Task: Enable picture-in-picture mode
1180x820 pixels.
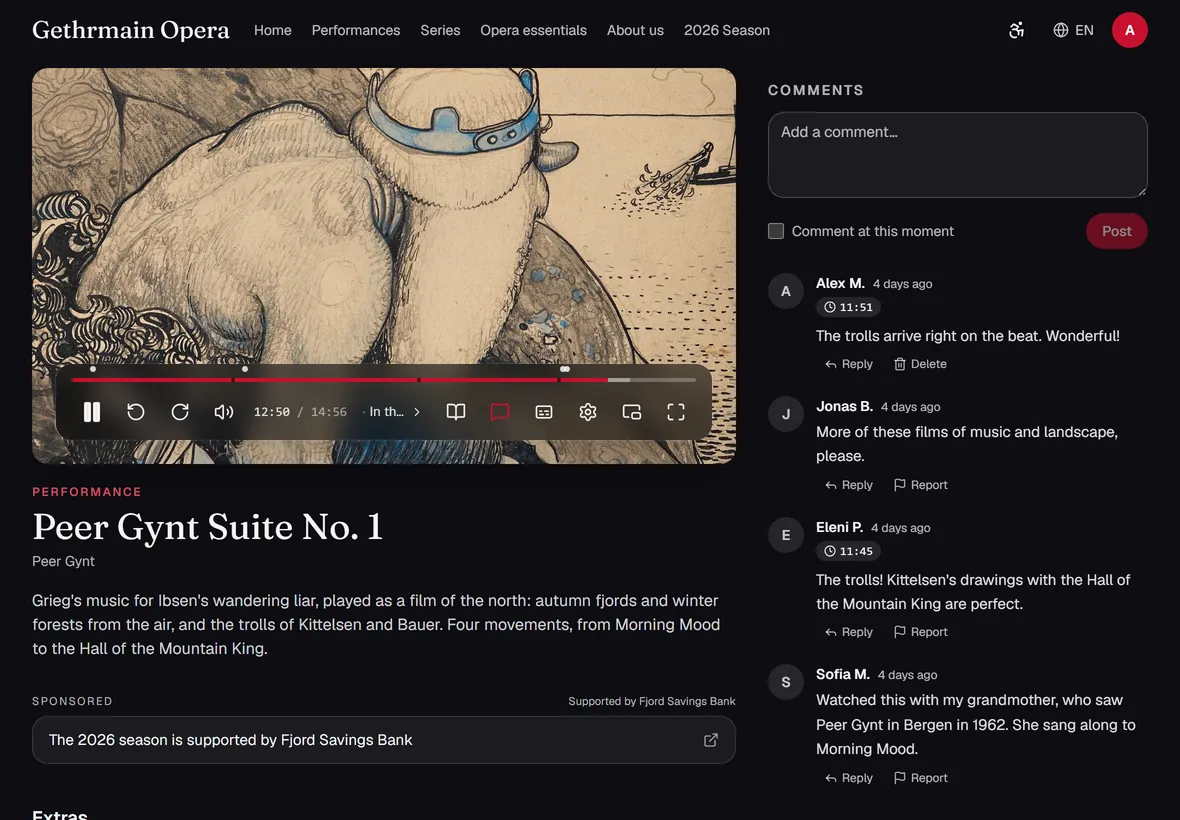Action: click(x=632, y=412)
